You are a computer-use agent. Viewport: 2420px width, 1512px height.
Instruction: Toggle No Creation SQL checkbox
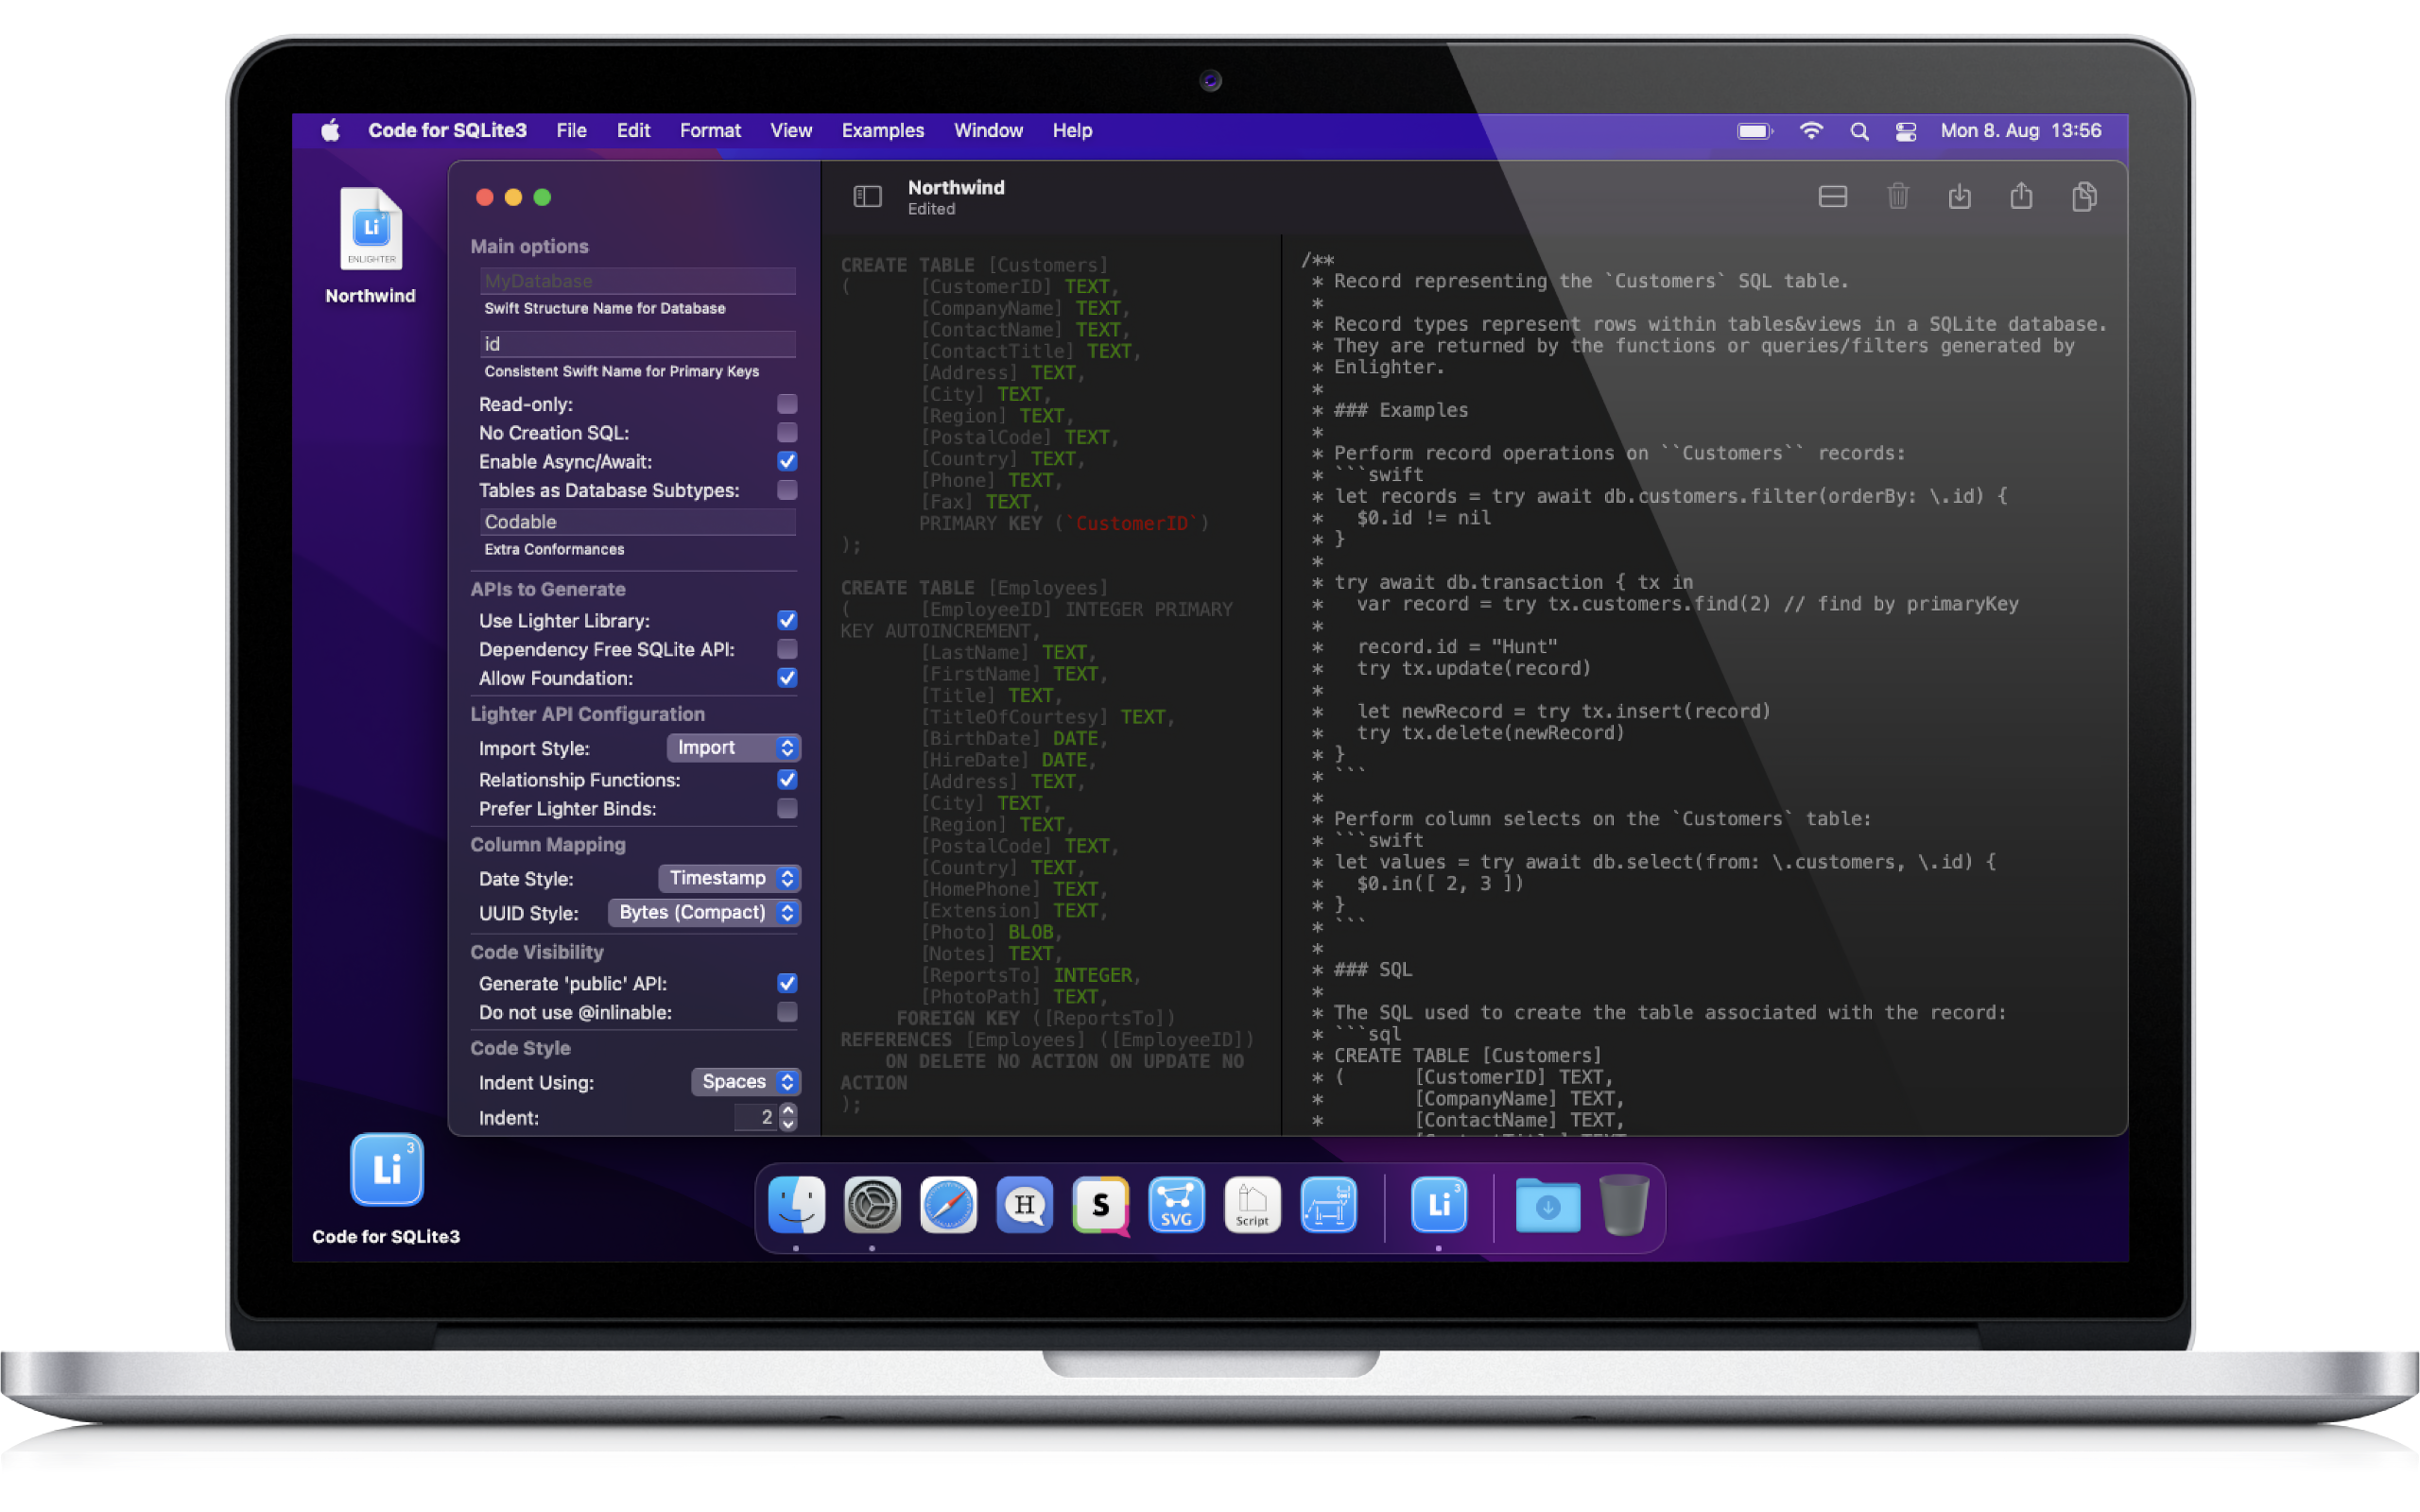pyautogui.click(x=787, y=433)
